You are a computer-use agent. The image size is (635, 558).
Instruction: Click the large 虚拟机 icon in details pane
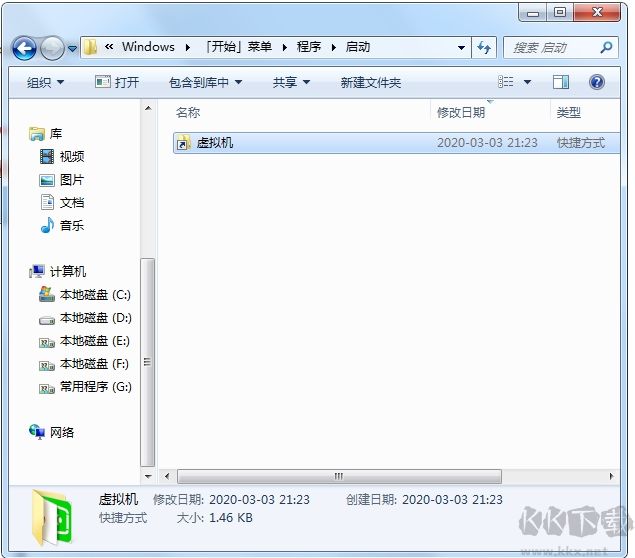pyautogui.click(x=52, y=518)
